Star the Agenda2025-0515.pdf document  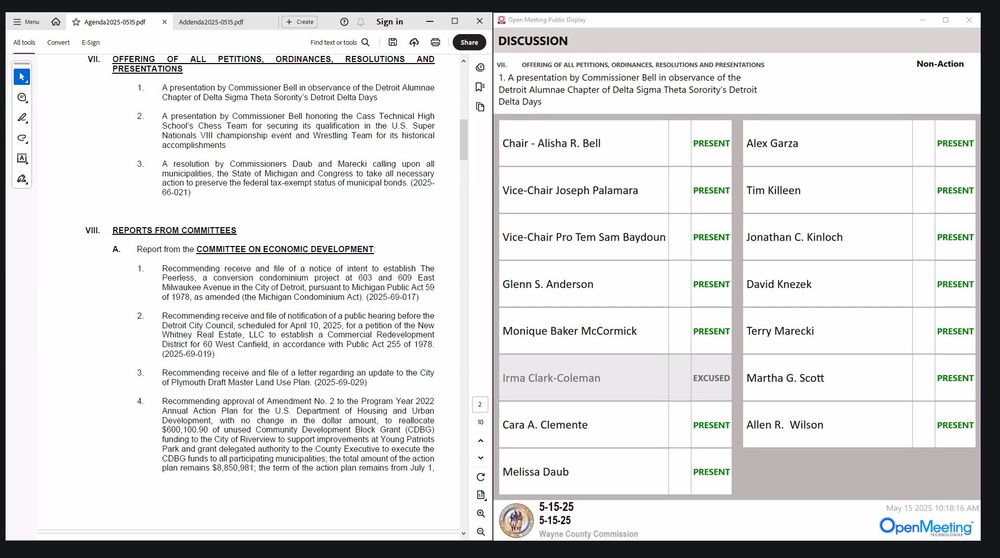[77, 22]
